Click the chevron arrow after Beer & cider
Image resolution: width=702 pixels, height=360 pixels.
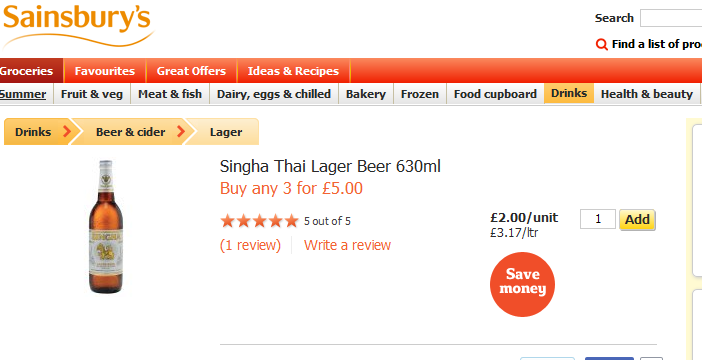[181, 132]
